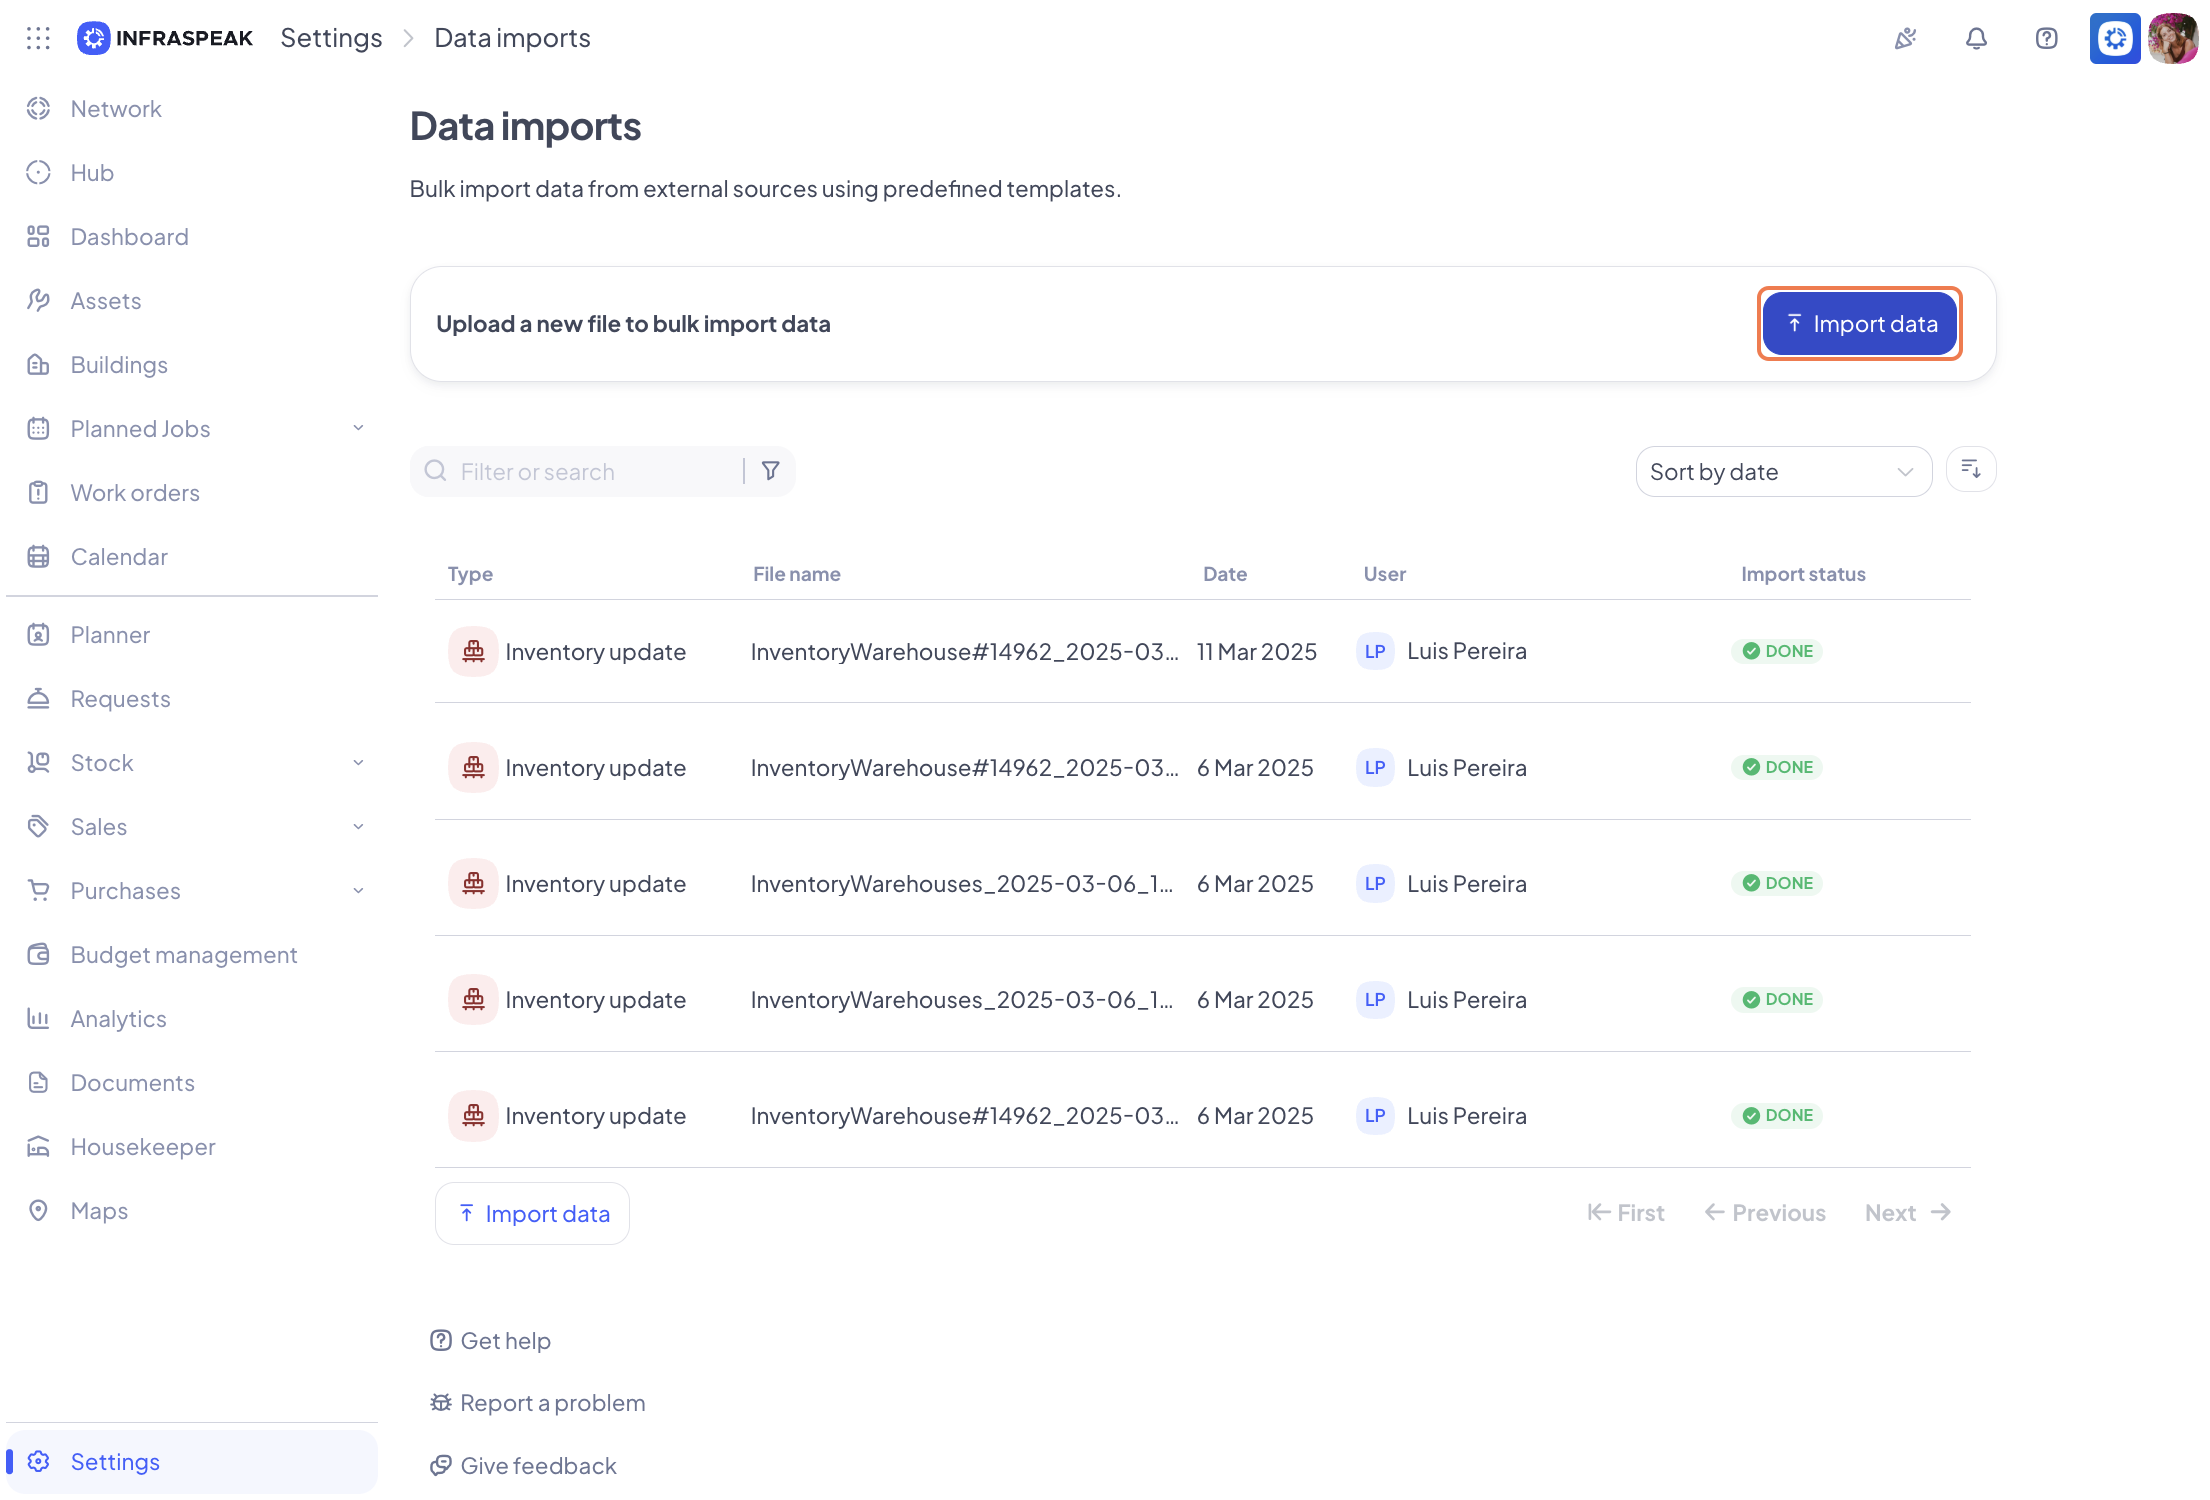Click the Infraspeak logo
Screen dimensions: 2210x1500
point(166,38)
